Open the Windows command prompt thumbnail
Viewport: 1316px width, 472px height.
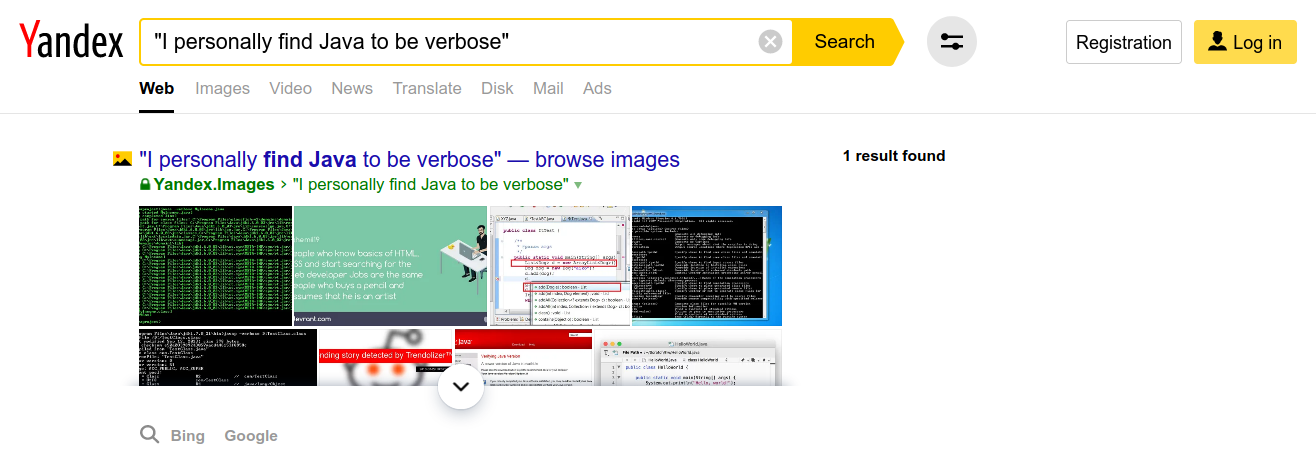(707, 266)
